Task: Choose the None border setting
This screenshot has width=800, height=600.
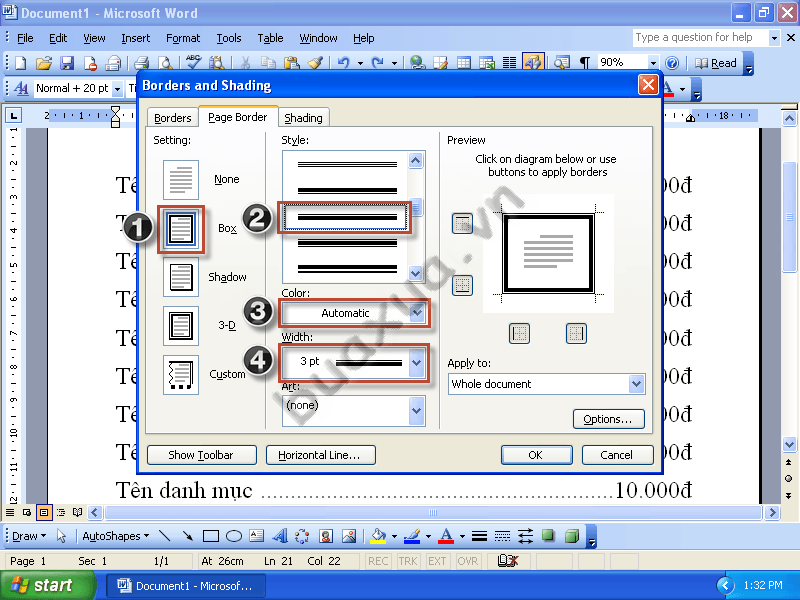Action: [181, 180]
